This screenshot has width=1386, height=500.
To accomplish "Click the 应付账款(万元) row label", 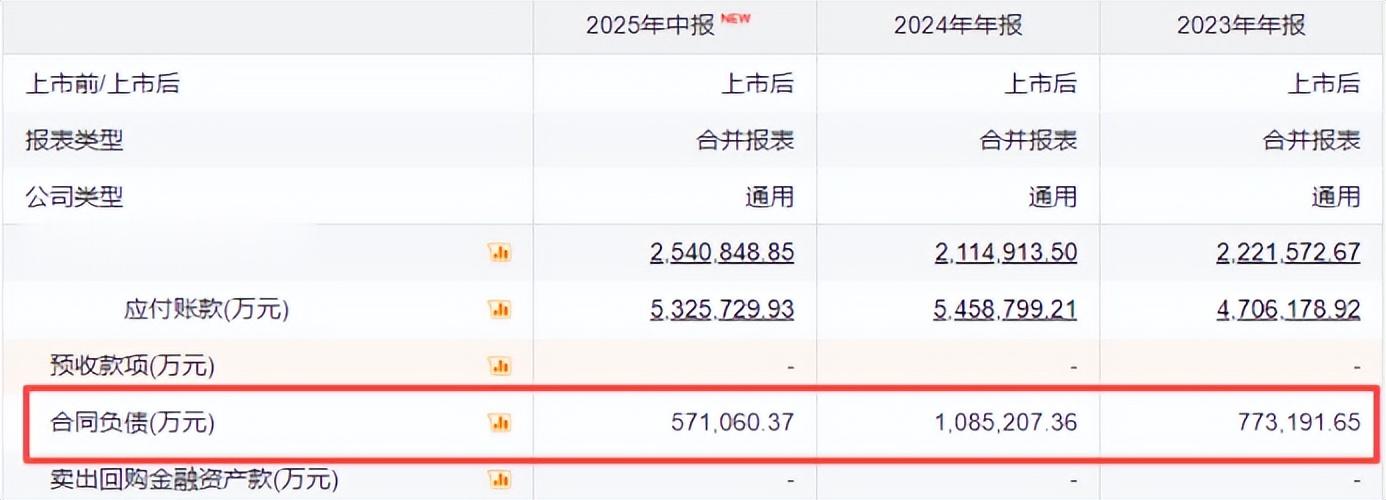I will [x=206, y=309].
